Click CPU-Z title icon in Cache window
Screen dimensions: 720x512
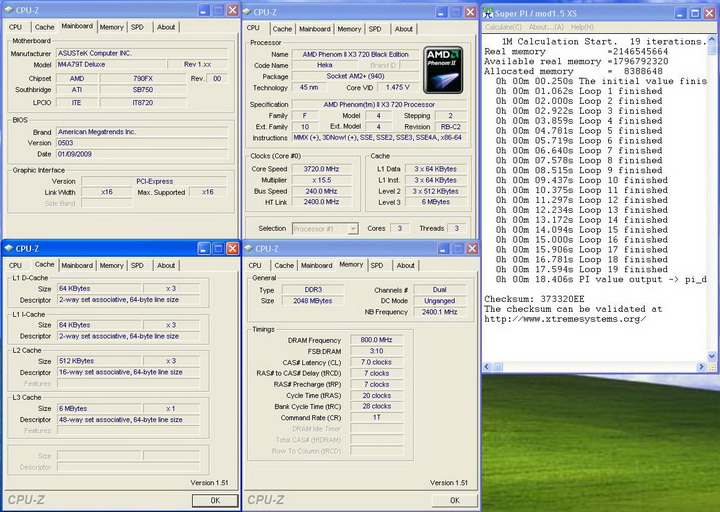pyautogui.click(x=8, y=248)
